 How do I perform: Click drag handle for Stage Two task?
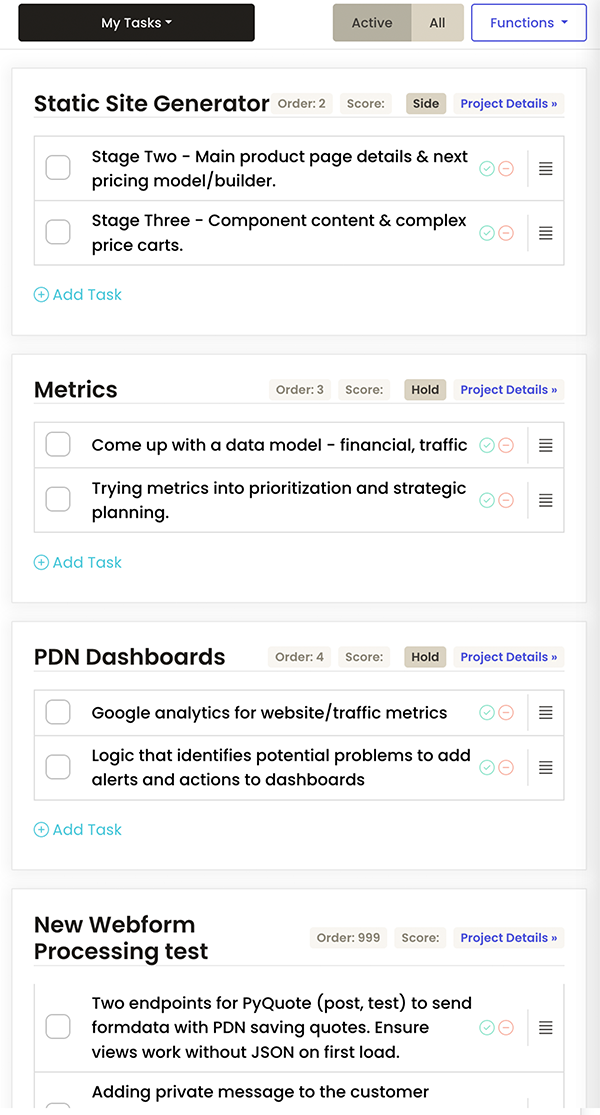coord(546,169)
